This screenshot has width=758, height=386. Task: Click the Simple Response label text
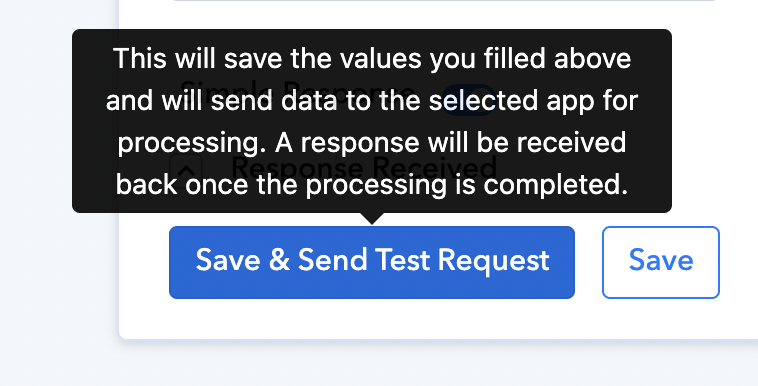coord(297,92)
